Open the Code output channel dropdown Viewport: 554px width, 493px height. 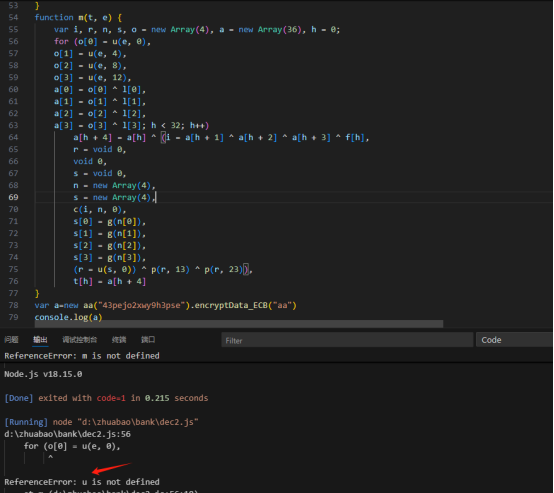(514, 340)
